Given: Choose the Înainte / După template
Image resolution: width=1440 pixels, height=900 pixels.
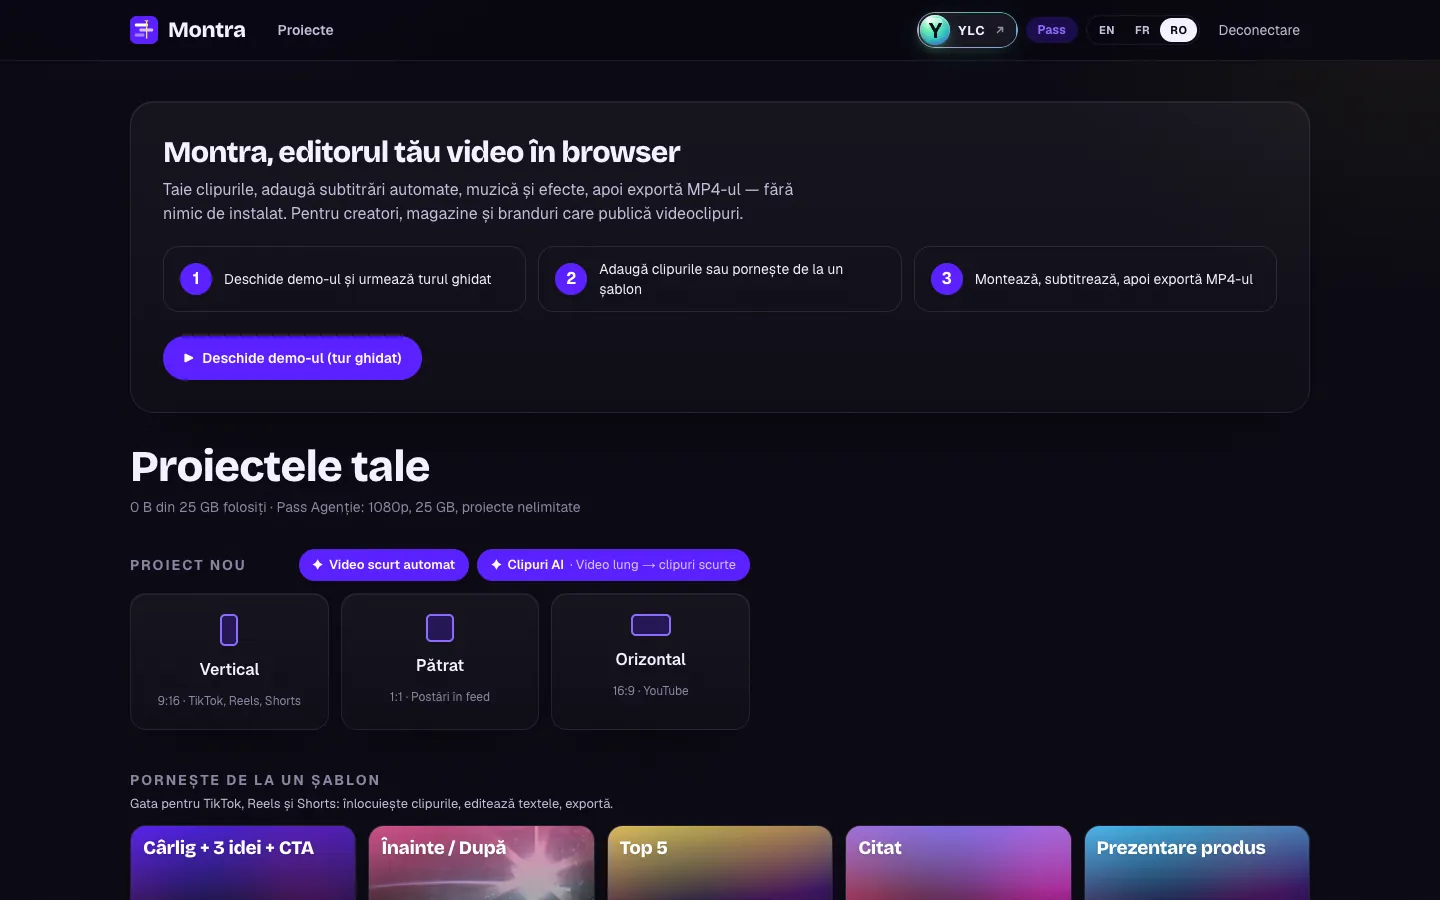Looking at the screenshot, I should pos(482,863).
